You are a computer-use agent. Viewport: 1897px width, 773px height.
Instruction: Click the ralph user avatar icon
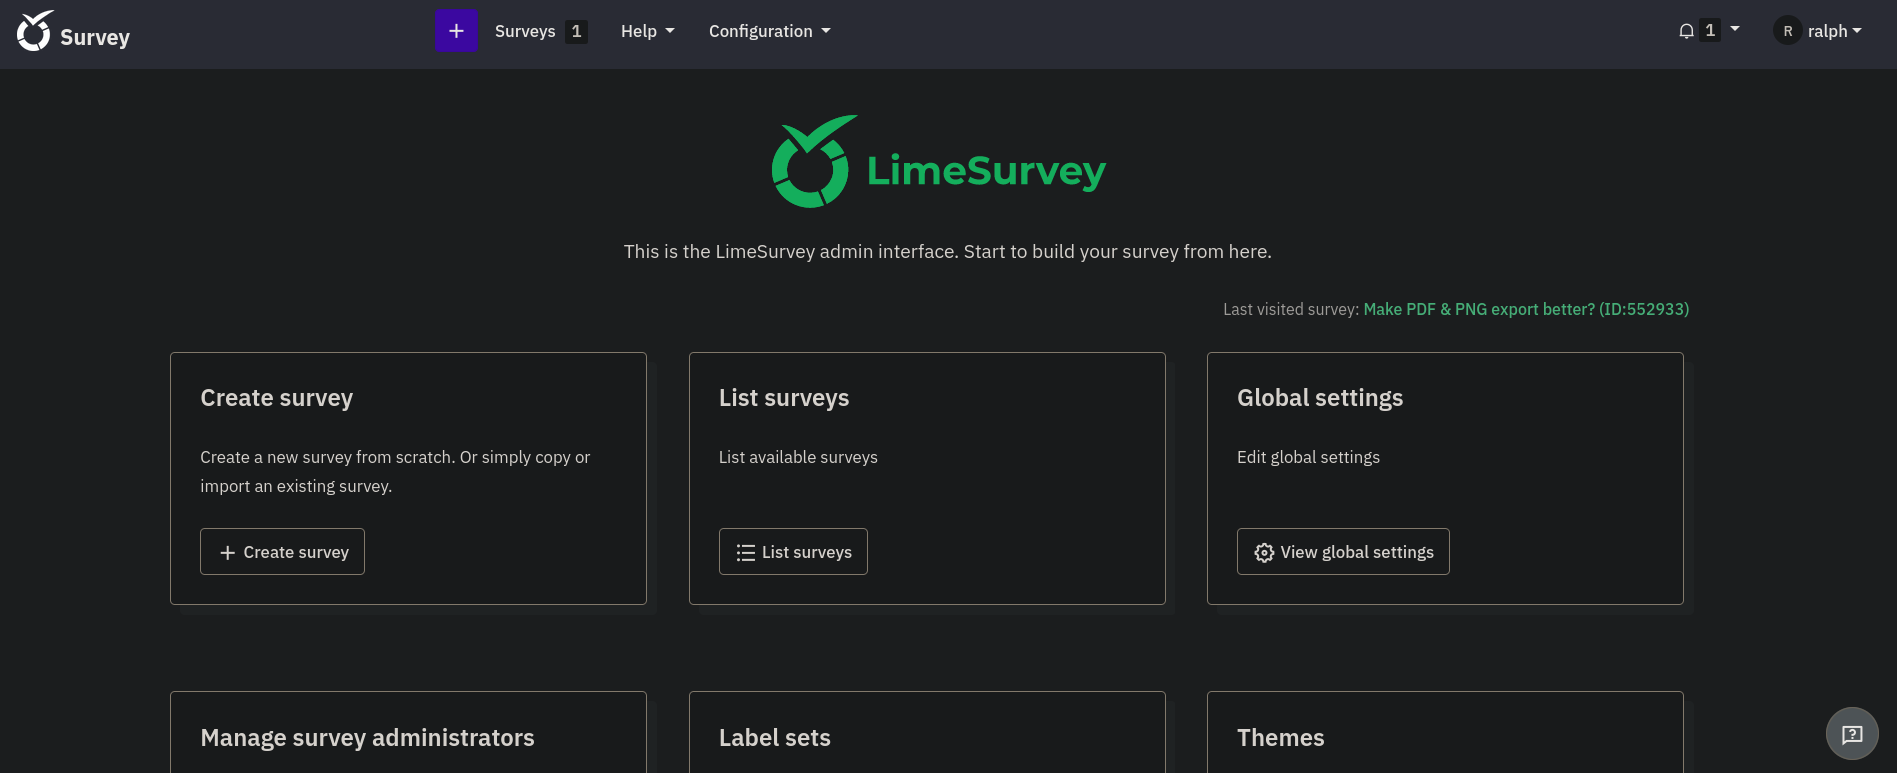click(x=1787, y=31)
